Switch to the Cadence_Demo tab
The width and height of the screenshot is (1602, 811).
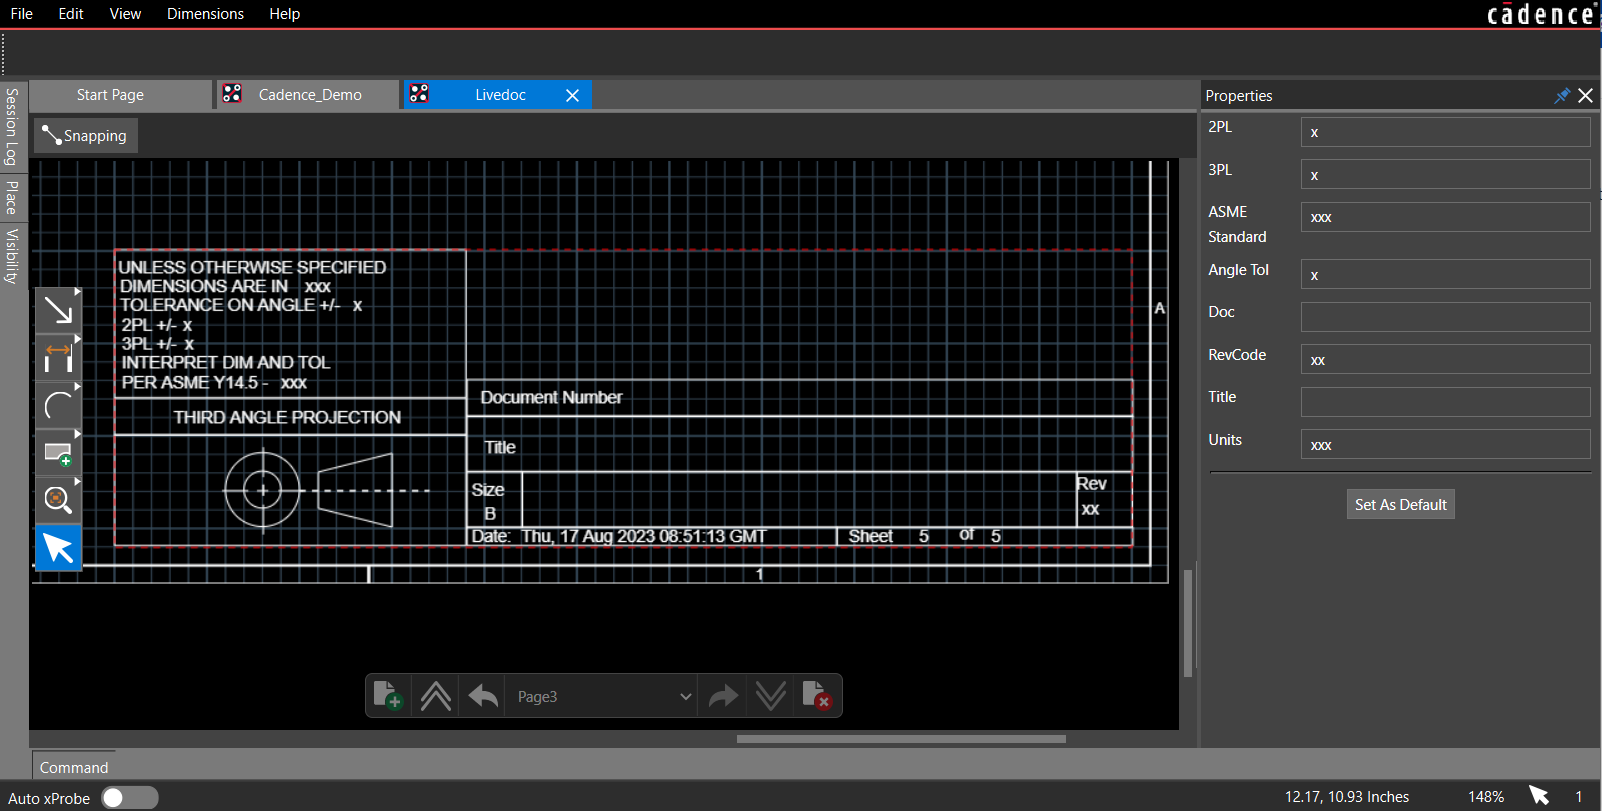pos(310,95)
